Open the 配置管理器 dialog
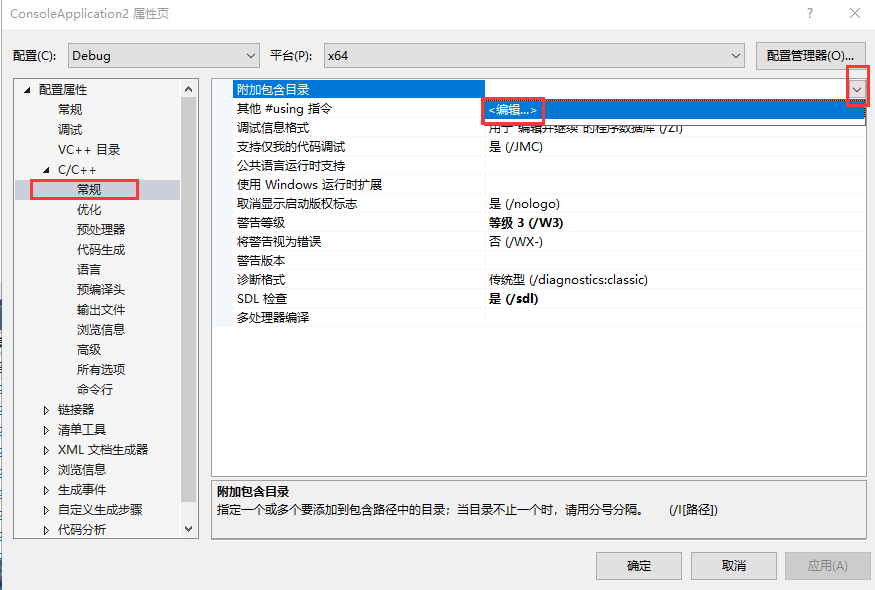The width and height of the screenshot is (875, 590). coord(810,55)
